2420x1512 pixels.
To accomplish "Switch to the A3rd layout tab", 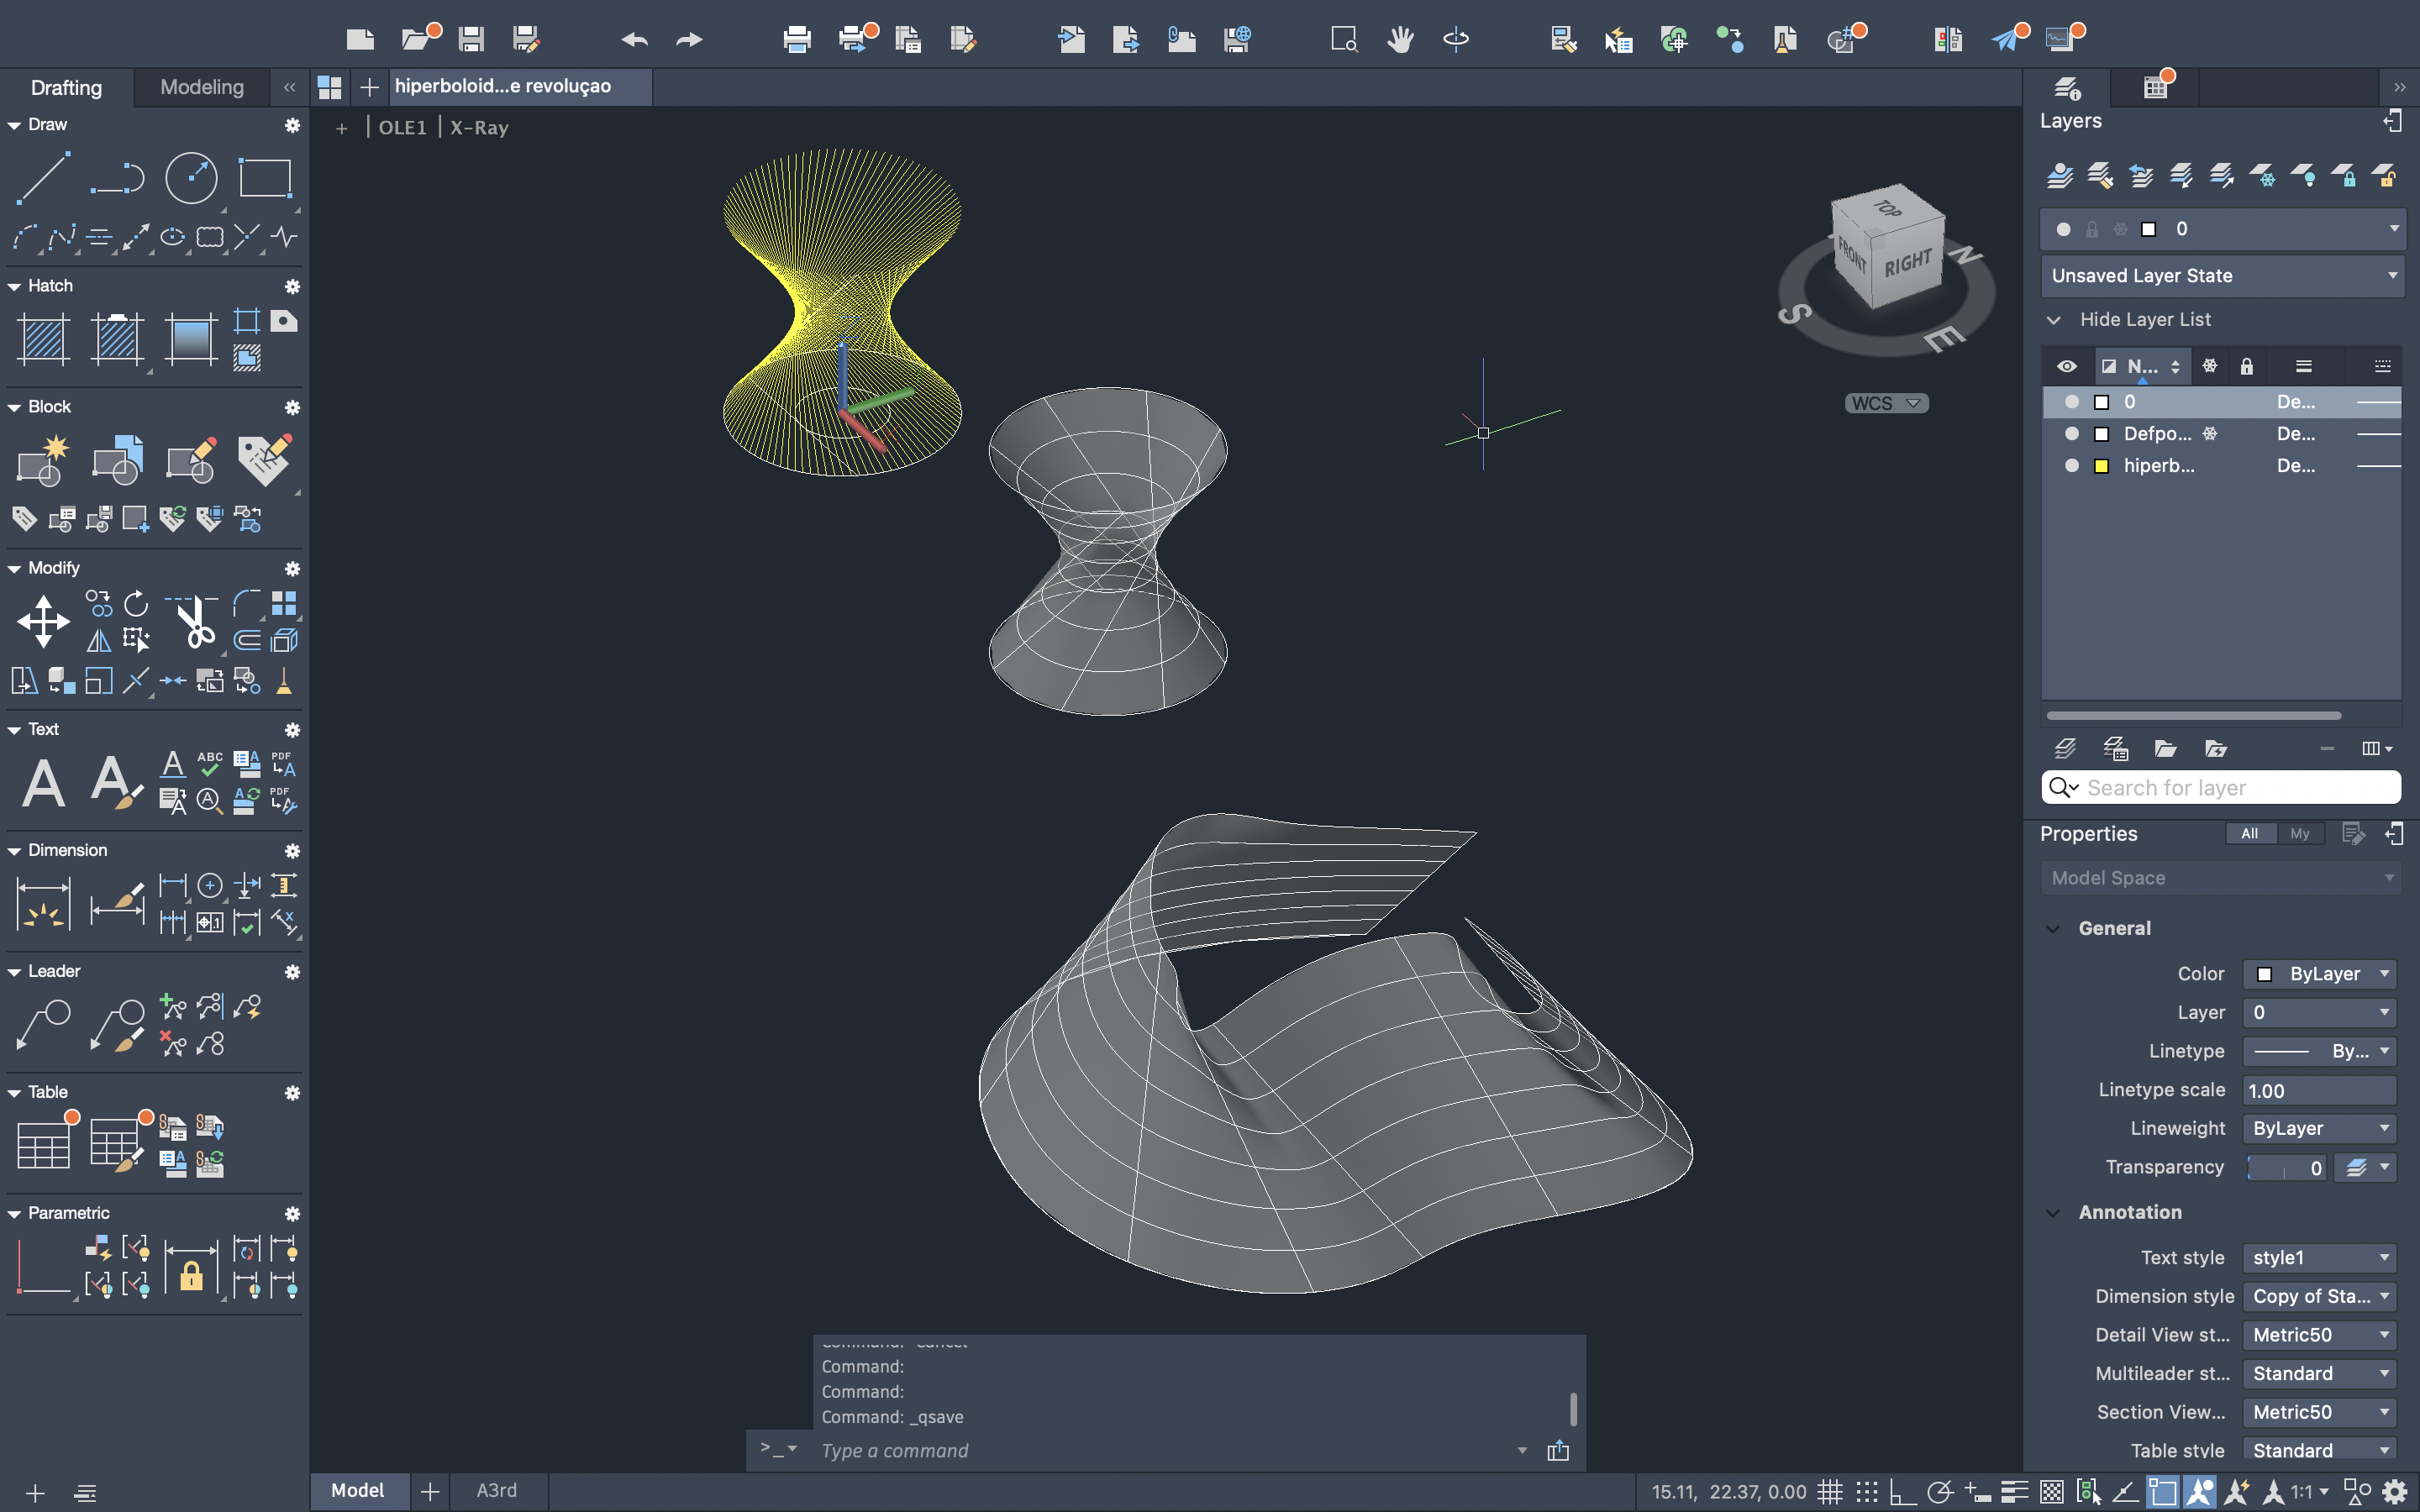I will pyautogui.click(x=496, y=1491).
